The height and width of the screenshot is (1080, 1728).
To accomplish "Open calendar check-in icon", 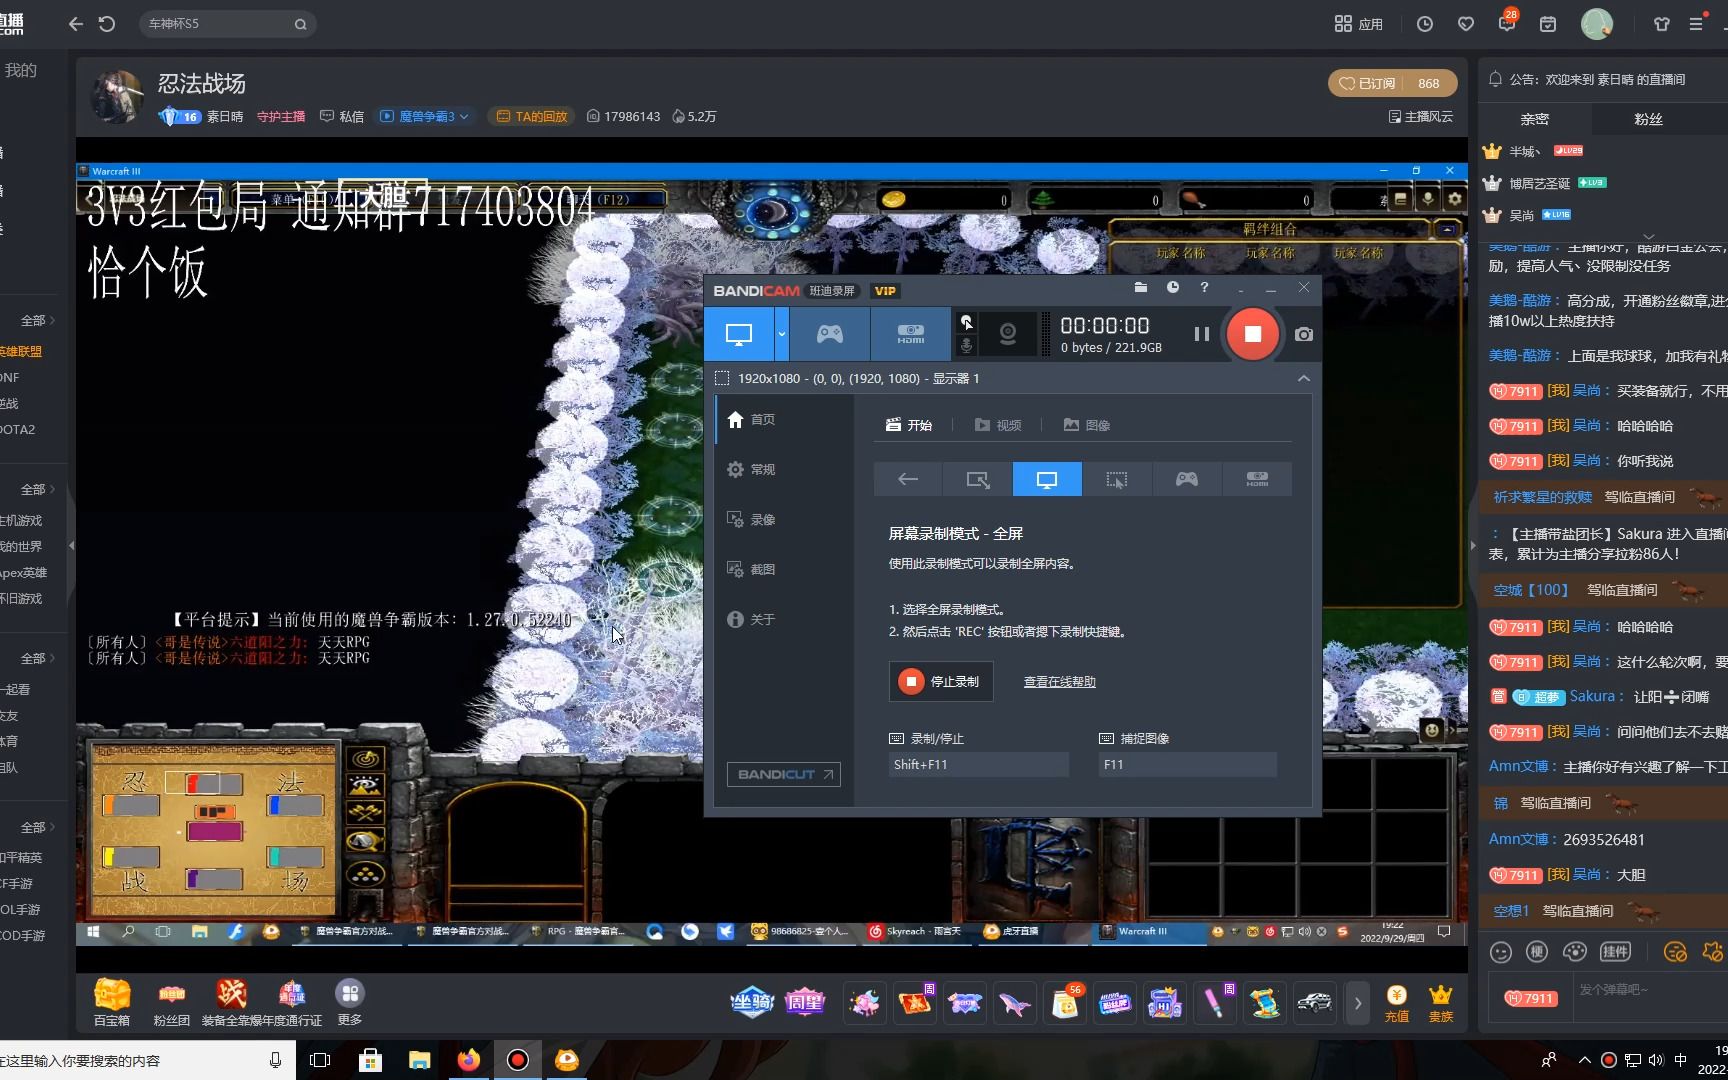I will [1548, 24].
